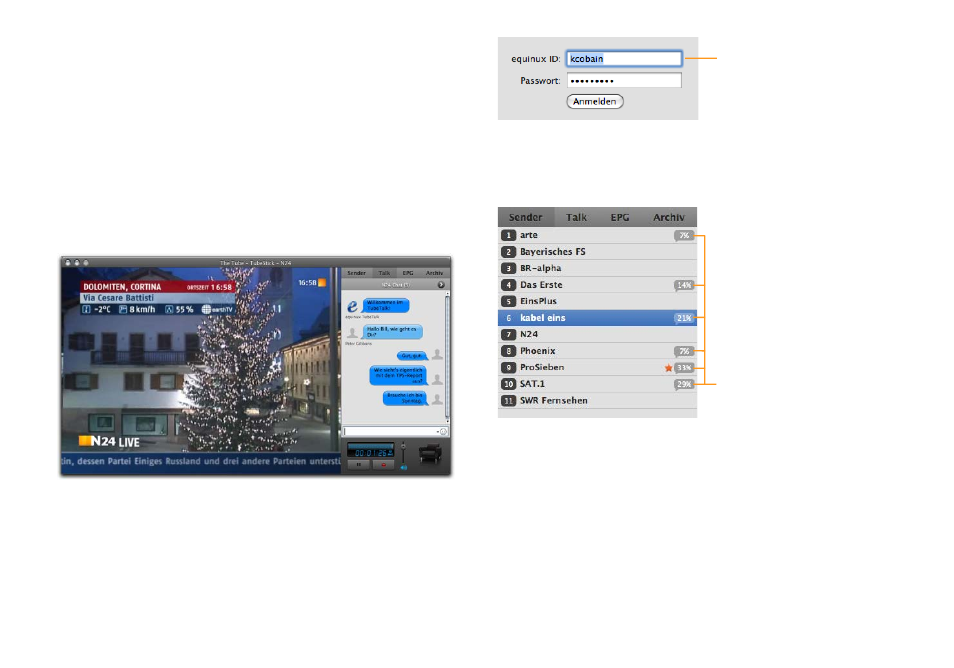This screenshot has height=668, width=954.
Task: Click the Anmelden button
Action: coord(594,102)
